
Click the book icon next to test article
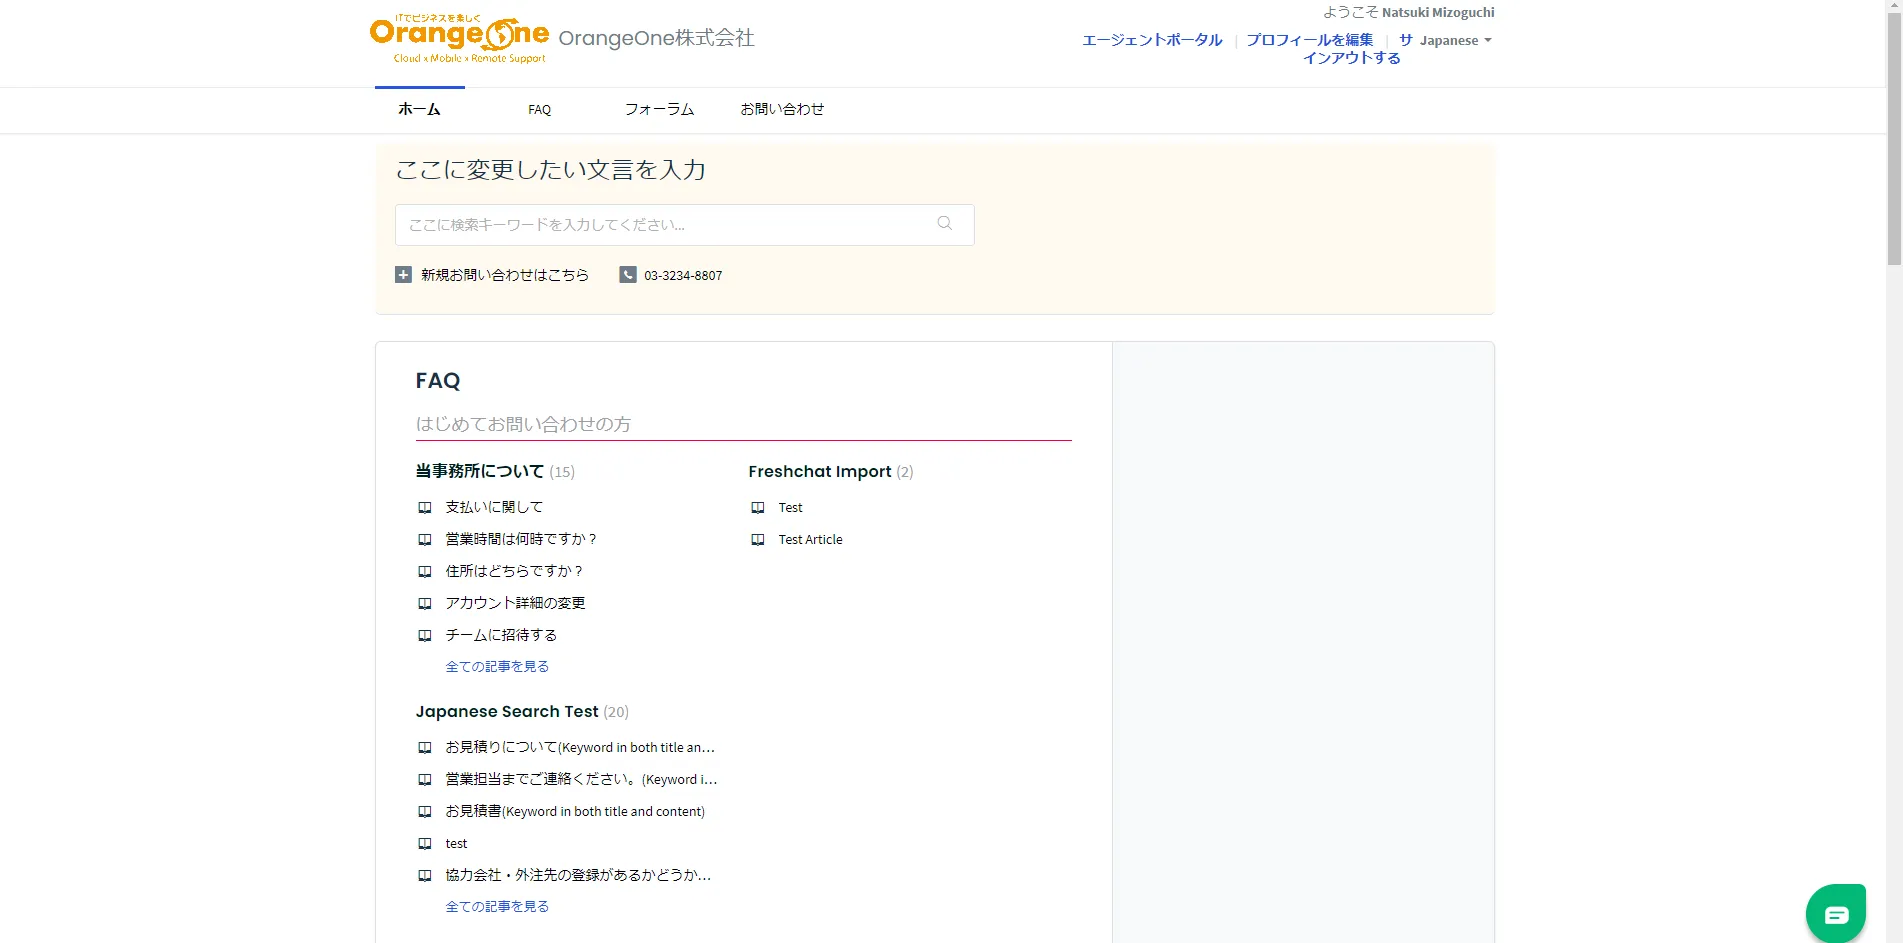tap(425, 844)
